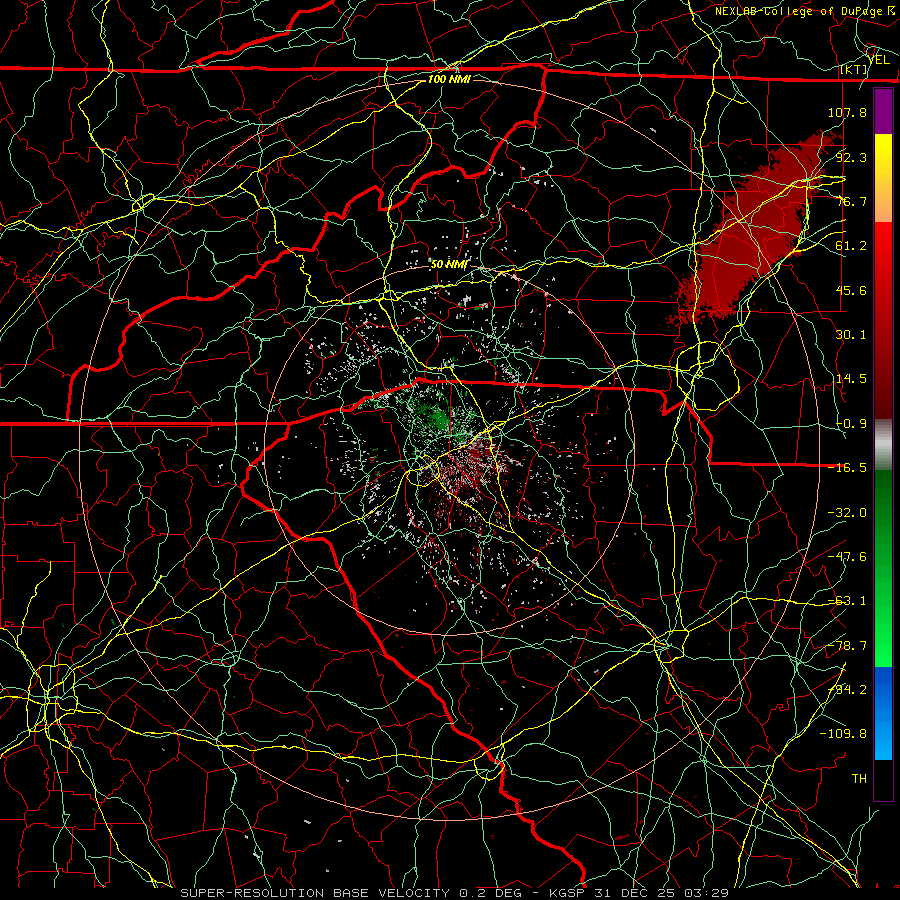Image resolution: width=900 pixels, height=900 pixels.
Task: Click the -78.7 velocity scale value
Action: tap(847, 646)
